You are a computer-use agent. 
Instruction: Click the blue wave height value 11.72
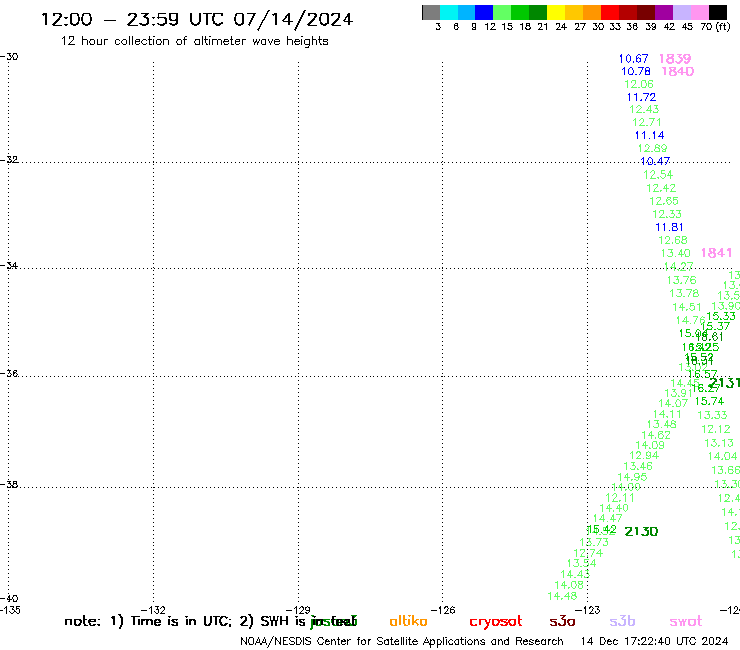pyautogui.click(x=641, y=97)
